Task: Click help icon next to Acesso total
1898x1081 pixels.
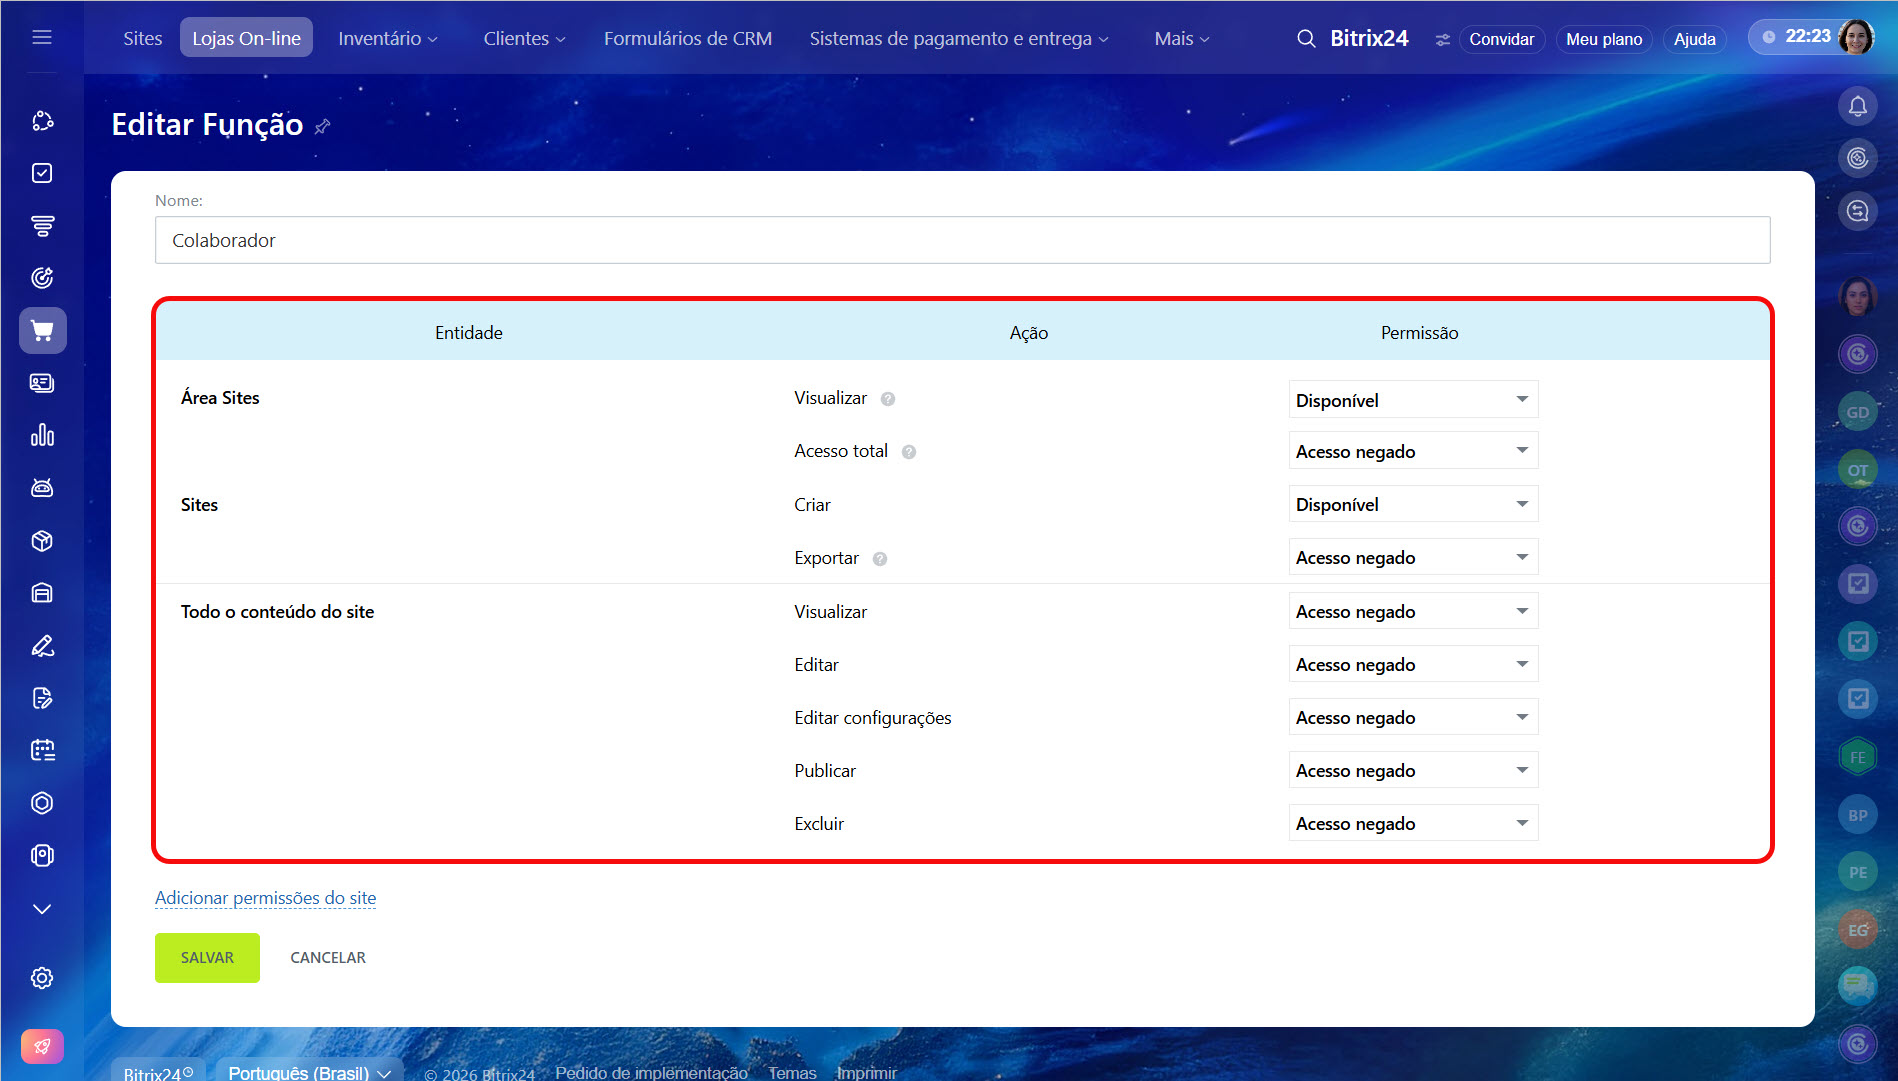Action: click(908, 452)
